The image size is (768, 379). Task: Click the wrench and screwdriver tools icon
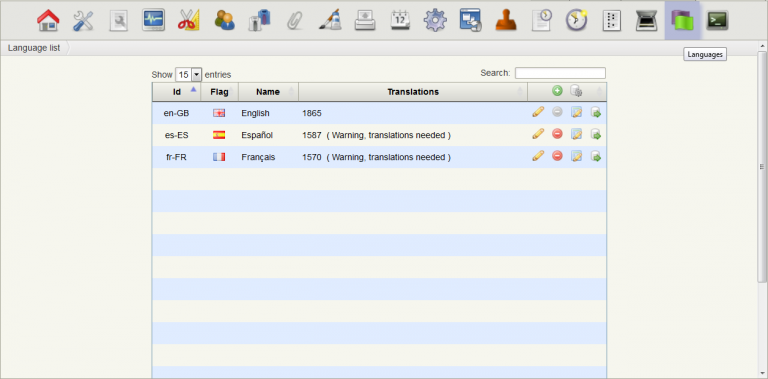83,21
